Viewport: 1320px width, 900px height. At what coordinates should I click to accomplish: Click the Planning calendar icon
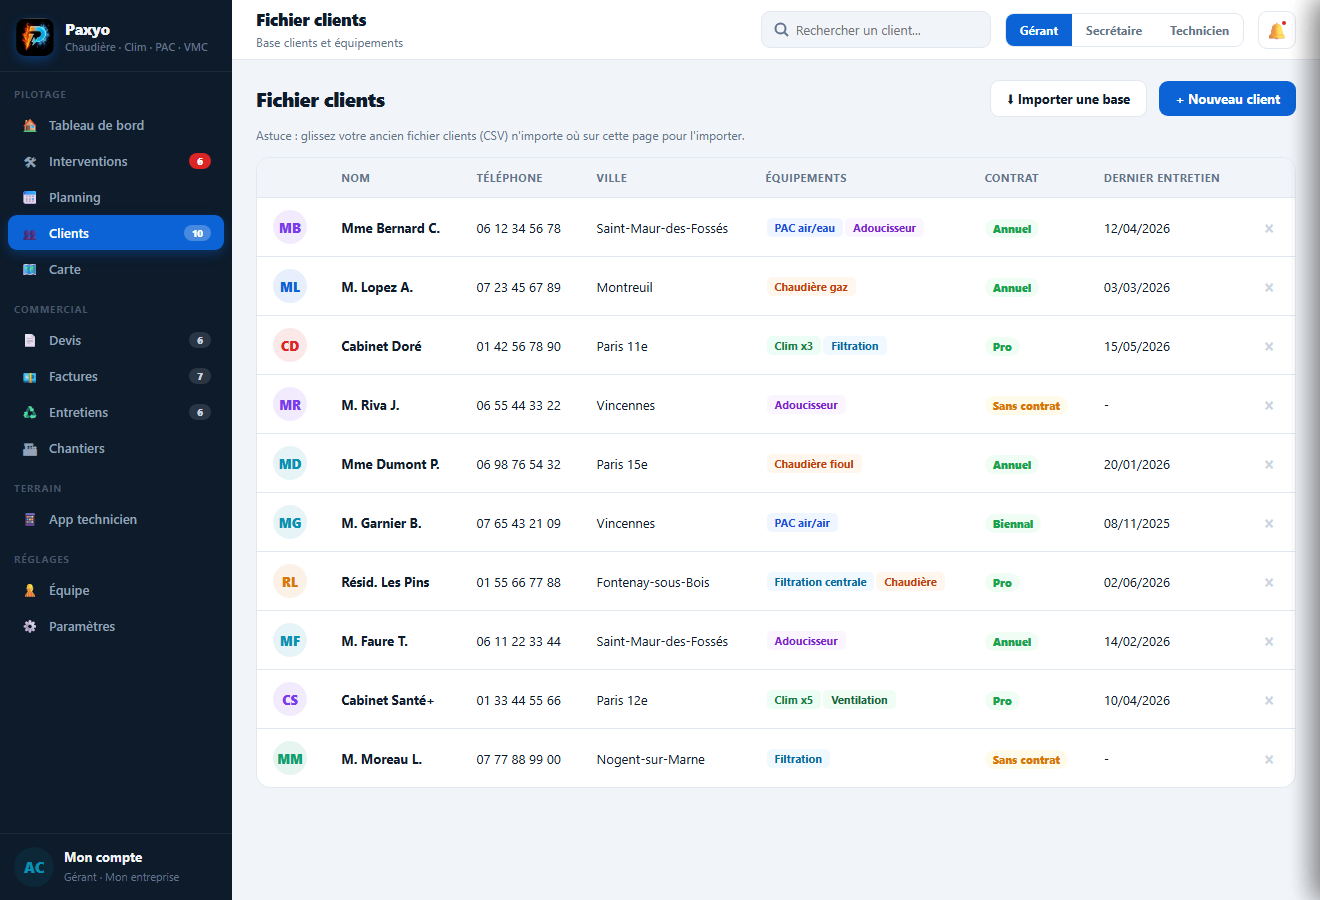30,197
